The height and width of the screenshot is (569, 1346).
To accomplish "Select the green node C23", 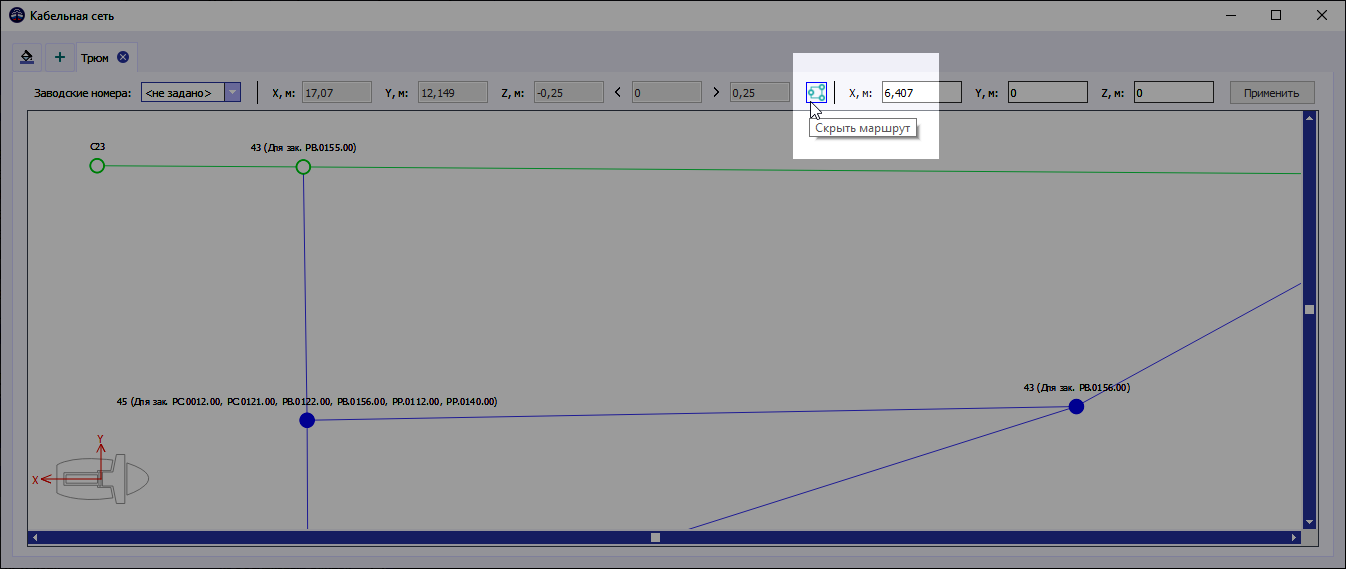I will tap(97, 166).
